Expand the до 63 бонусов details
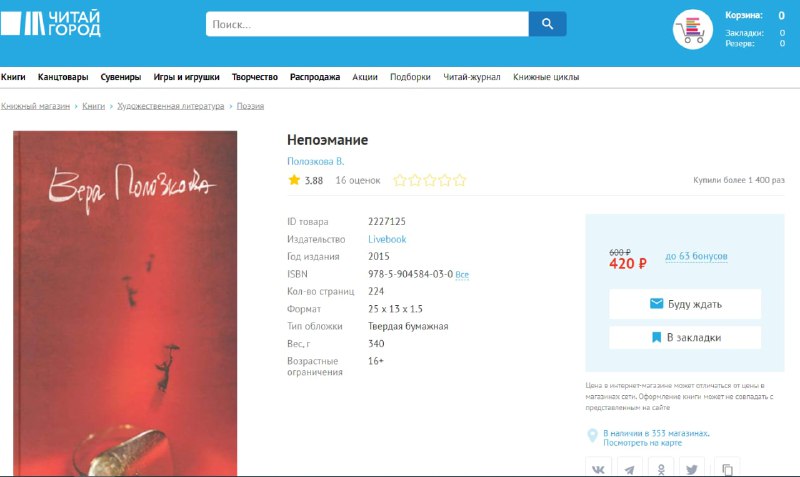This screenshot has width=800, height=477. (696, 256)
